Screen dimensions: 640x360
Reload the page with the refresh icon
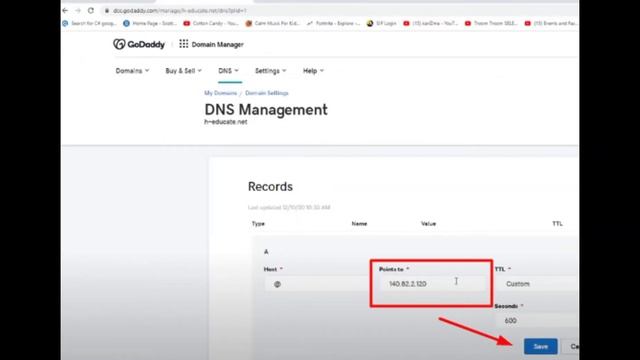(x=91, y=11)
